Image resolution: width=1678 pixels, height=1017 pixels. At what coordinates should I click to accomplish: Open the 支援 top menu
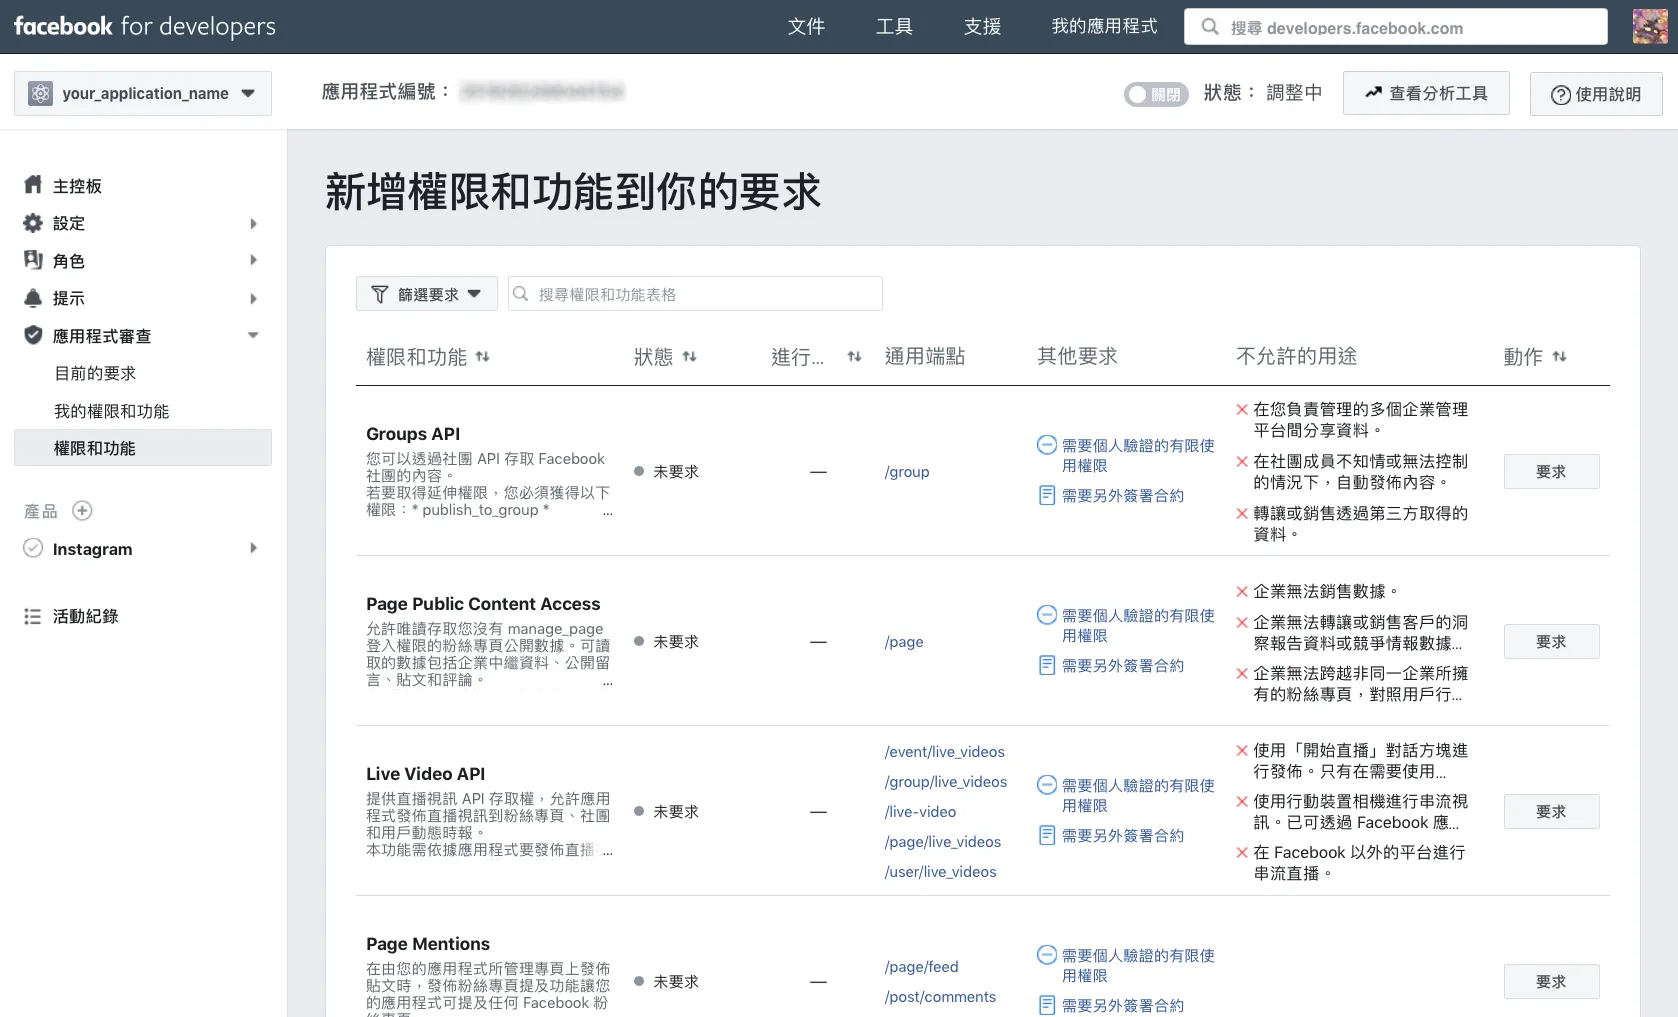click(982, 26)
